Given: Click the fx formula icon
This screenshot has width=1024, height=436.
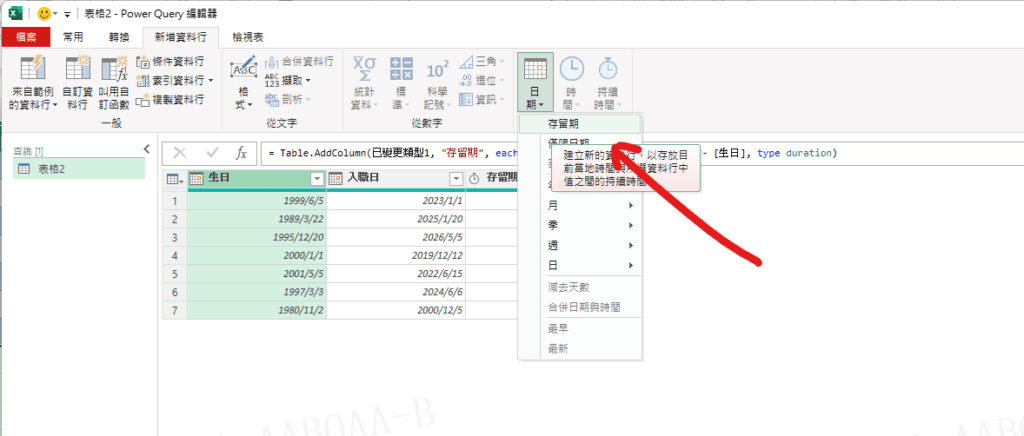Looking at the screenshot, I should click(241, 153).
